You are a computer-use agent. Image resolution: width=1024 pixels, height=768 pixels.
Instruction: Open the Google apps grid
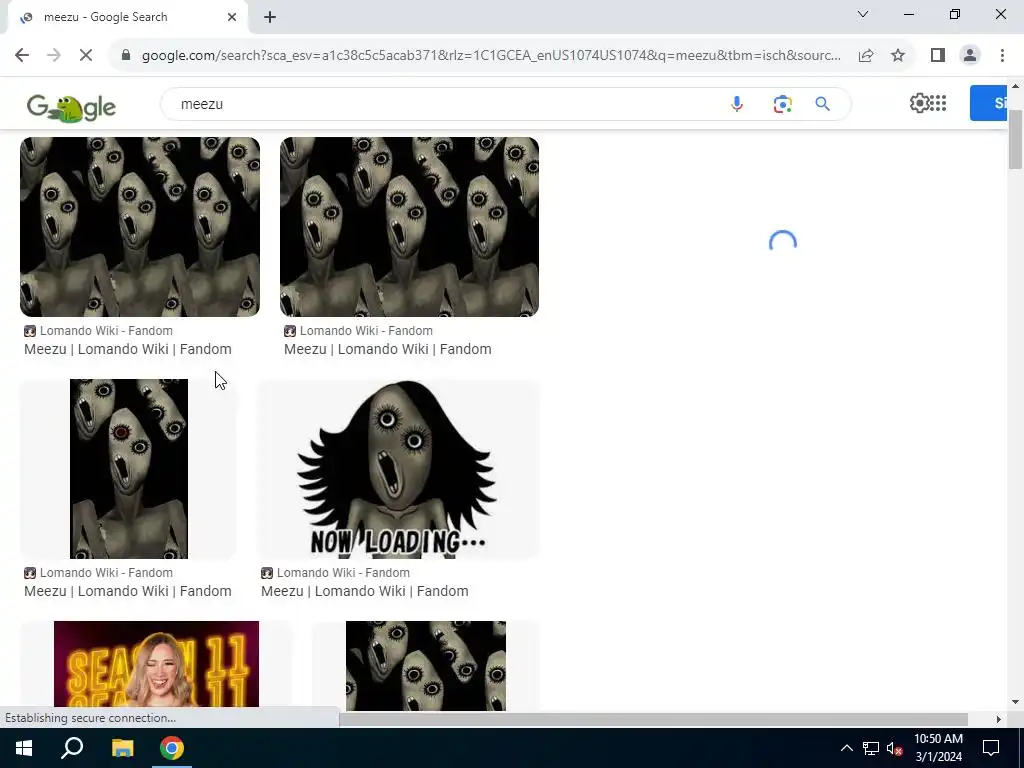click(x=938, y=103)
